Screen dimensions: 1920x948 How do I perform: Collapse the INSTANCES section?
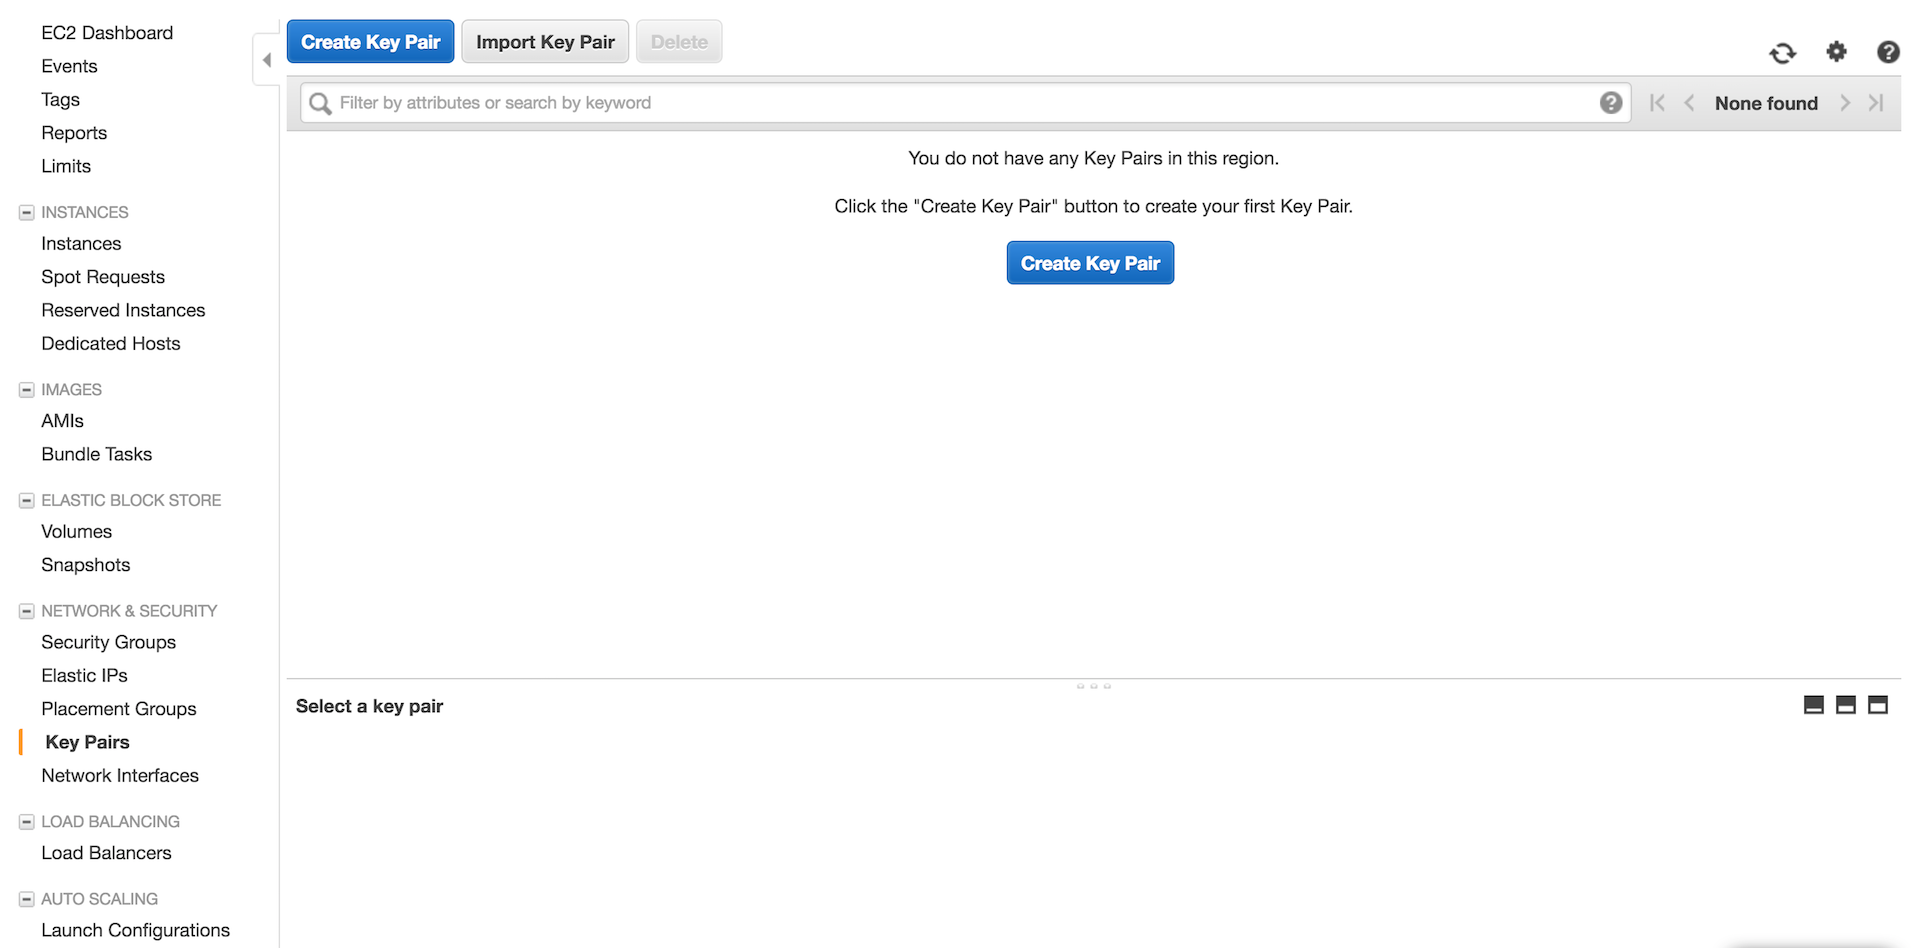coord(27,213)
